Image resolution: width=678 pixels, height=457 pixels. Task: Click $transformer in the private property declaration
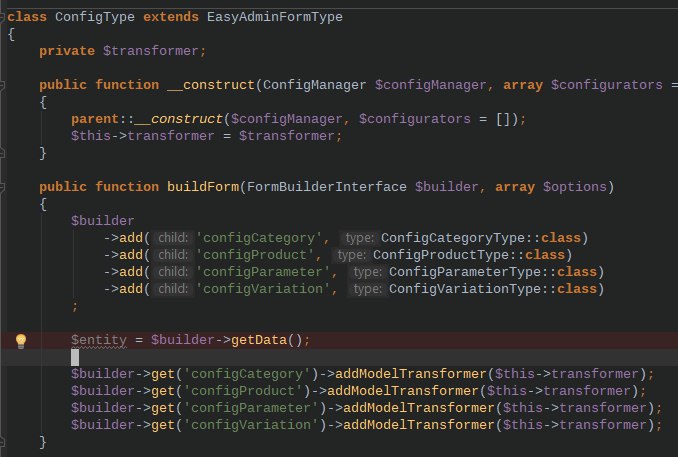[x=150, y=51]
